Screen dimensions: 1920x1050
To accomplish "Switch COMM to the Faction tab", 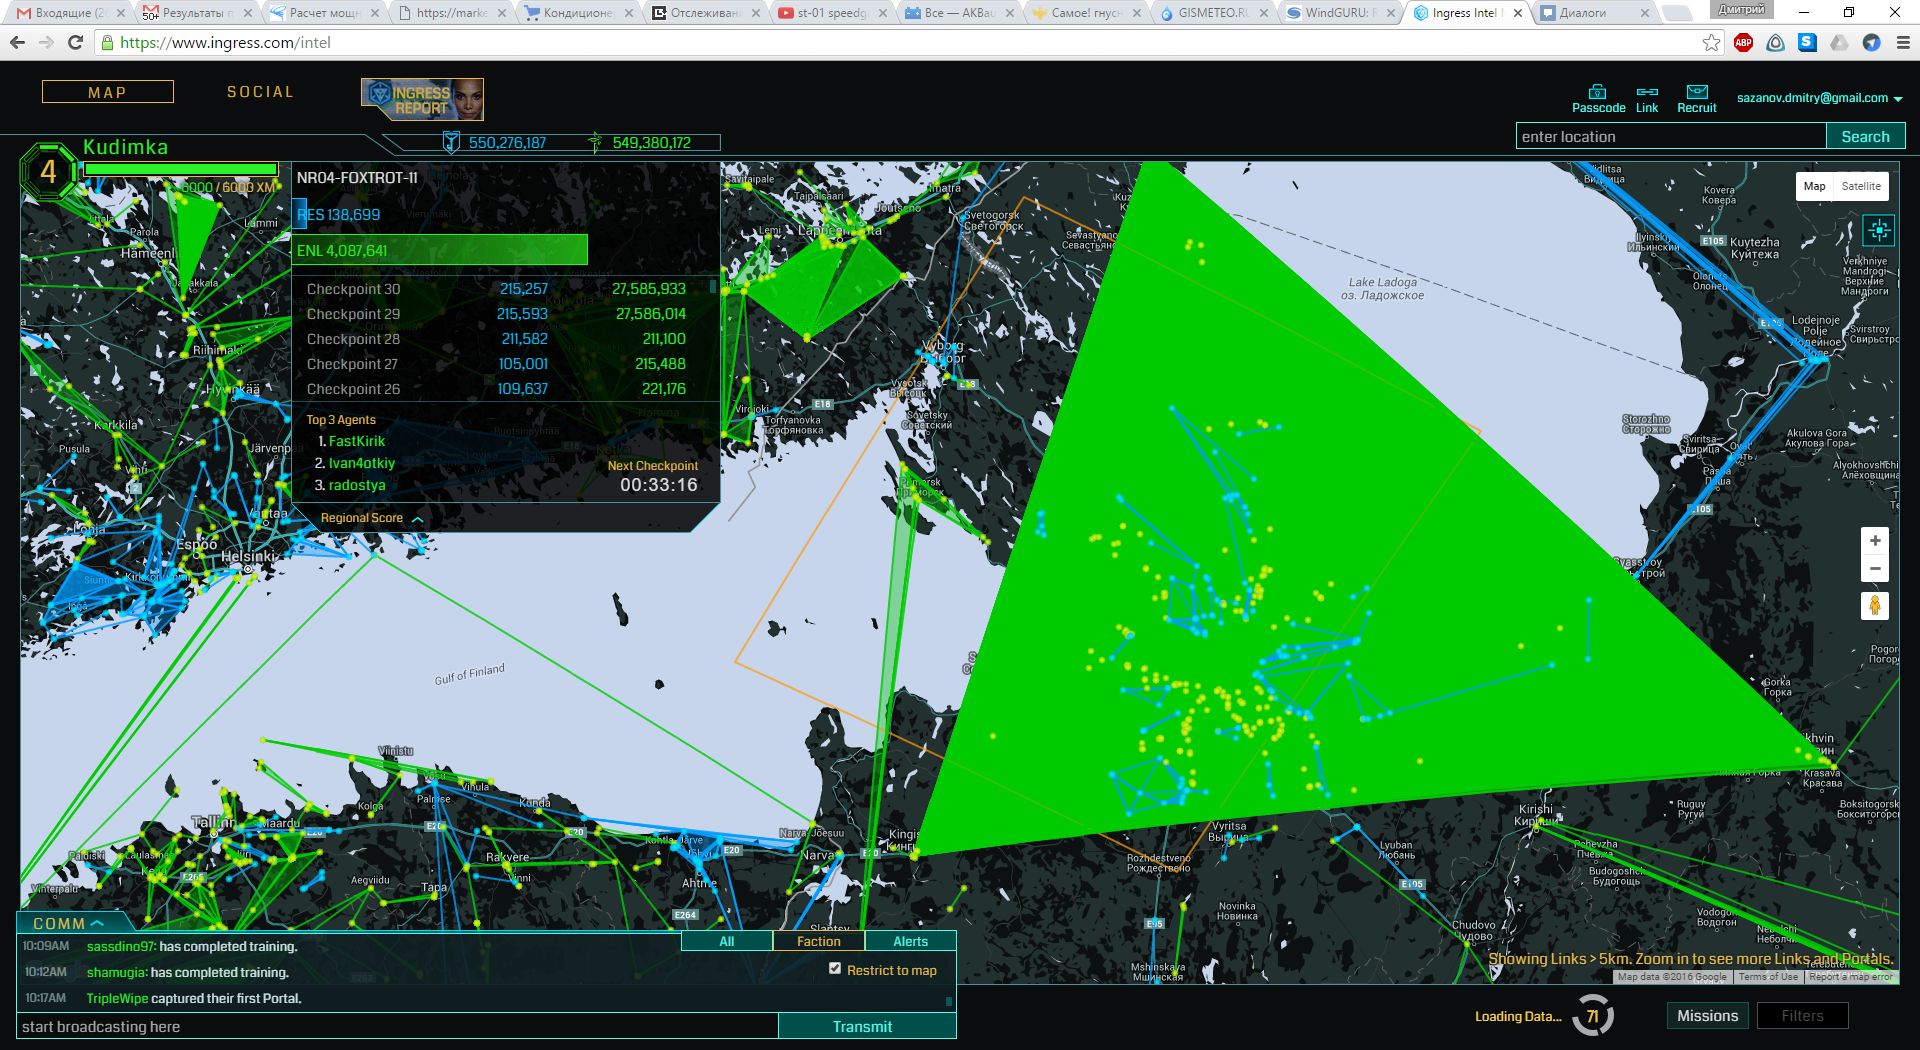I will (x=818, y=941).
